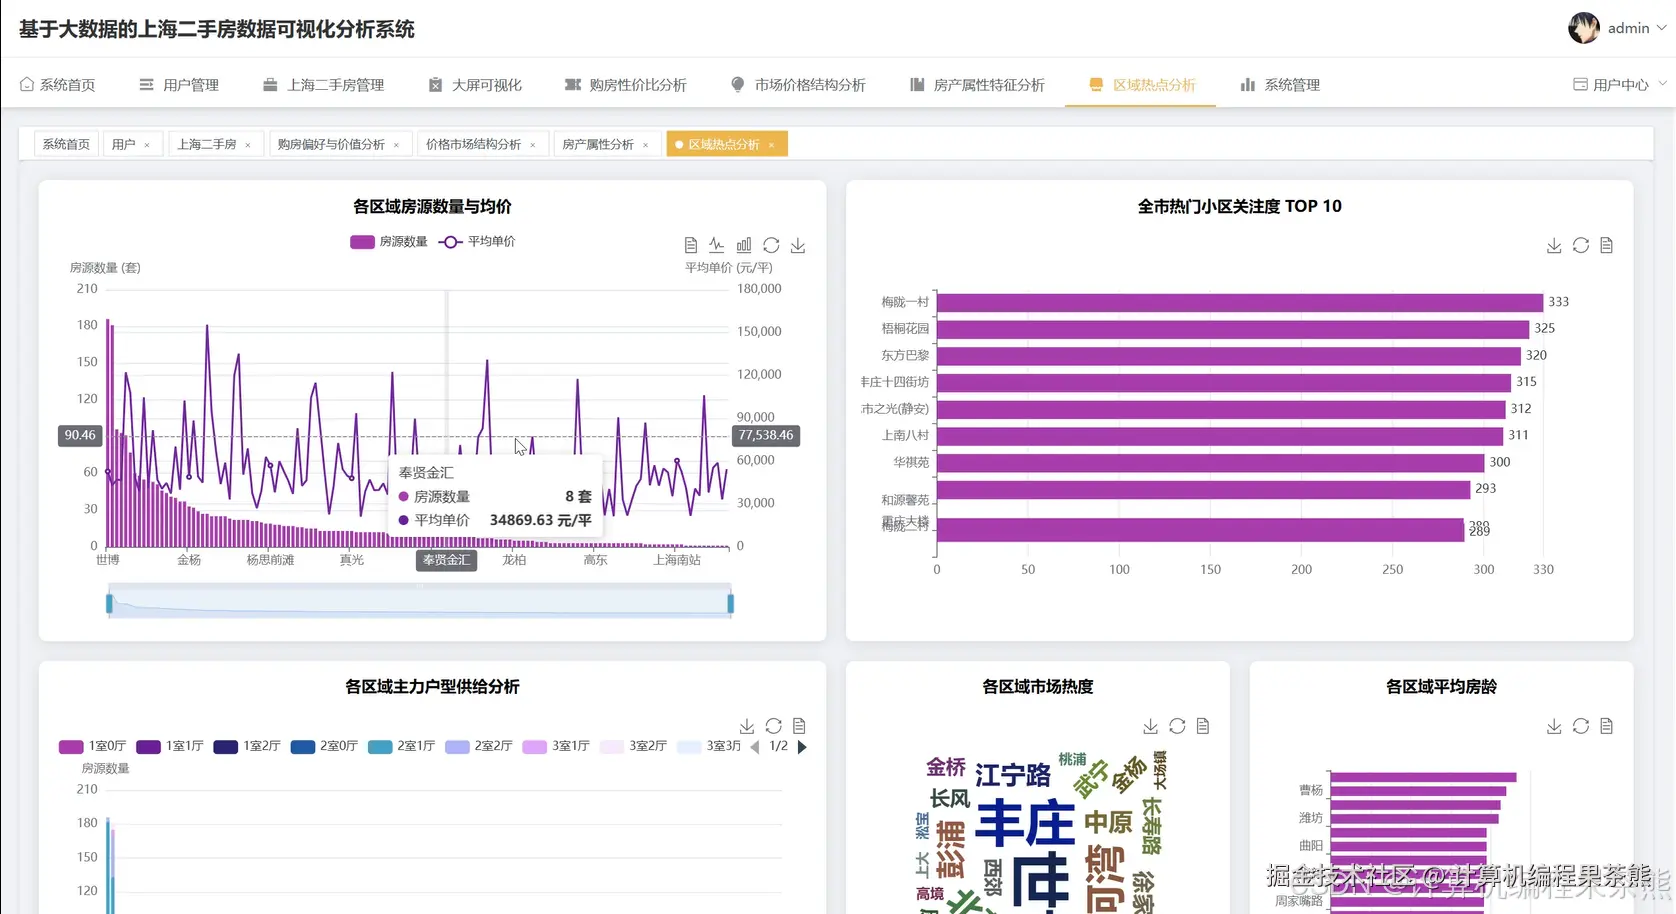Click the data zoom slider below the first chart
Viewport: 1676px width, 914px height.
[x=420, y=600]
